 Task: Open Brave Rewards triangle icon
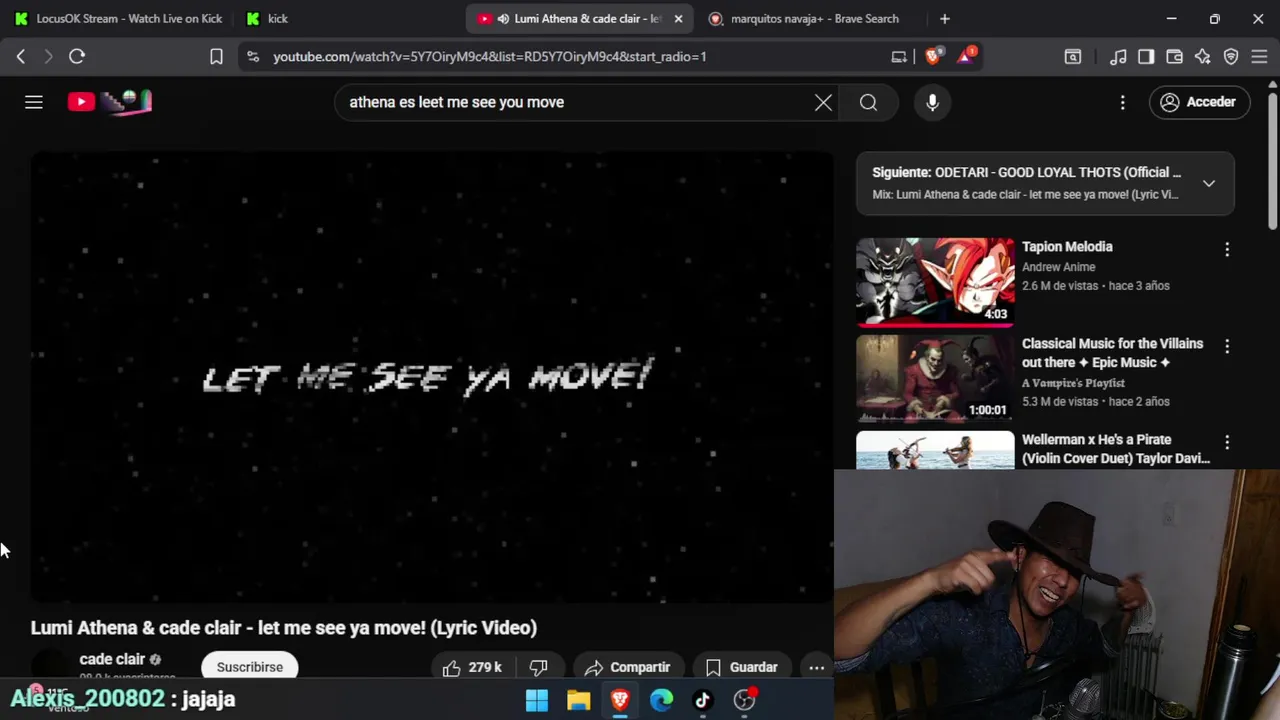pos(966,57)
